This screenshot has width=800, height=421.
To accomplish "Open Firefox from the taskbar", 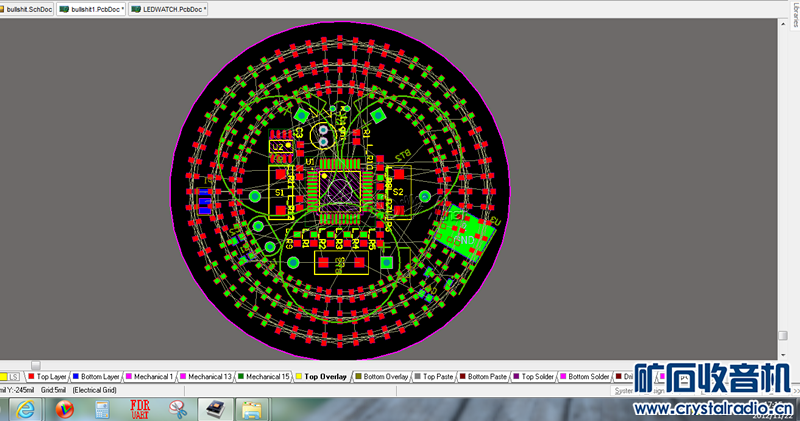I will coord(65,409).
